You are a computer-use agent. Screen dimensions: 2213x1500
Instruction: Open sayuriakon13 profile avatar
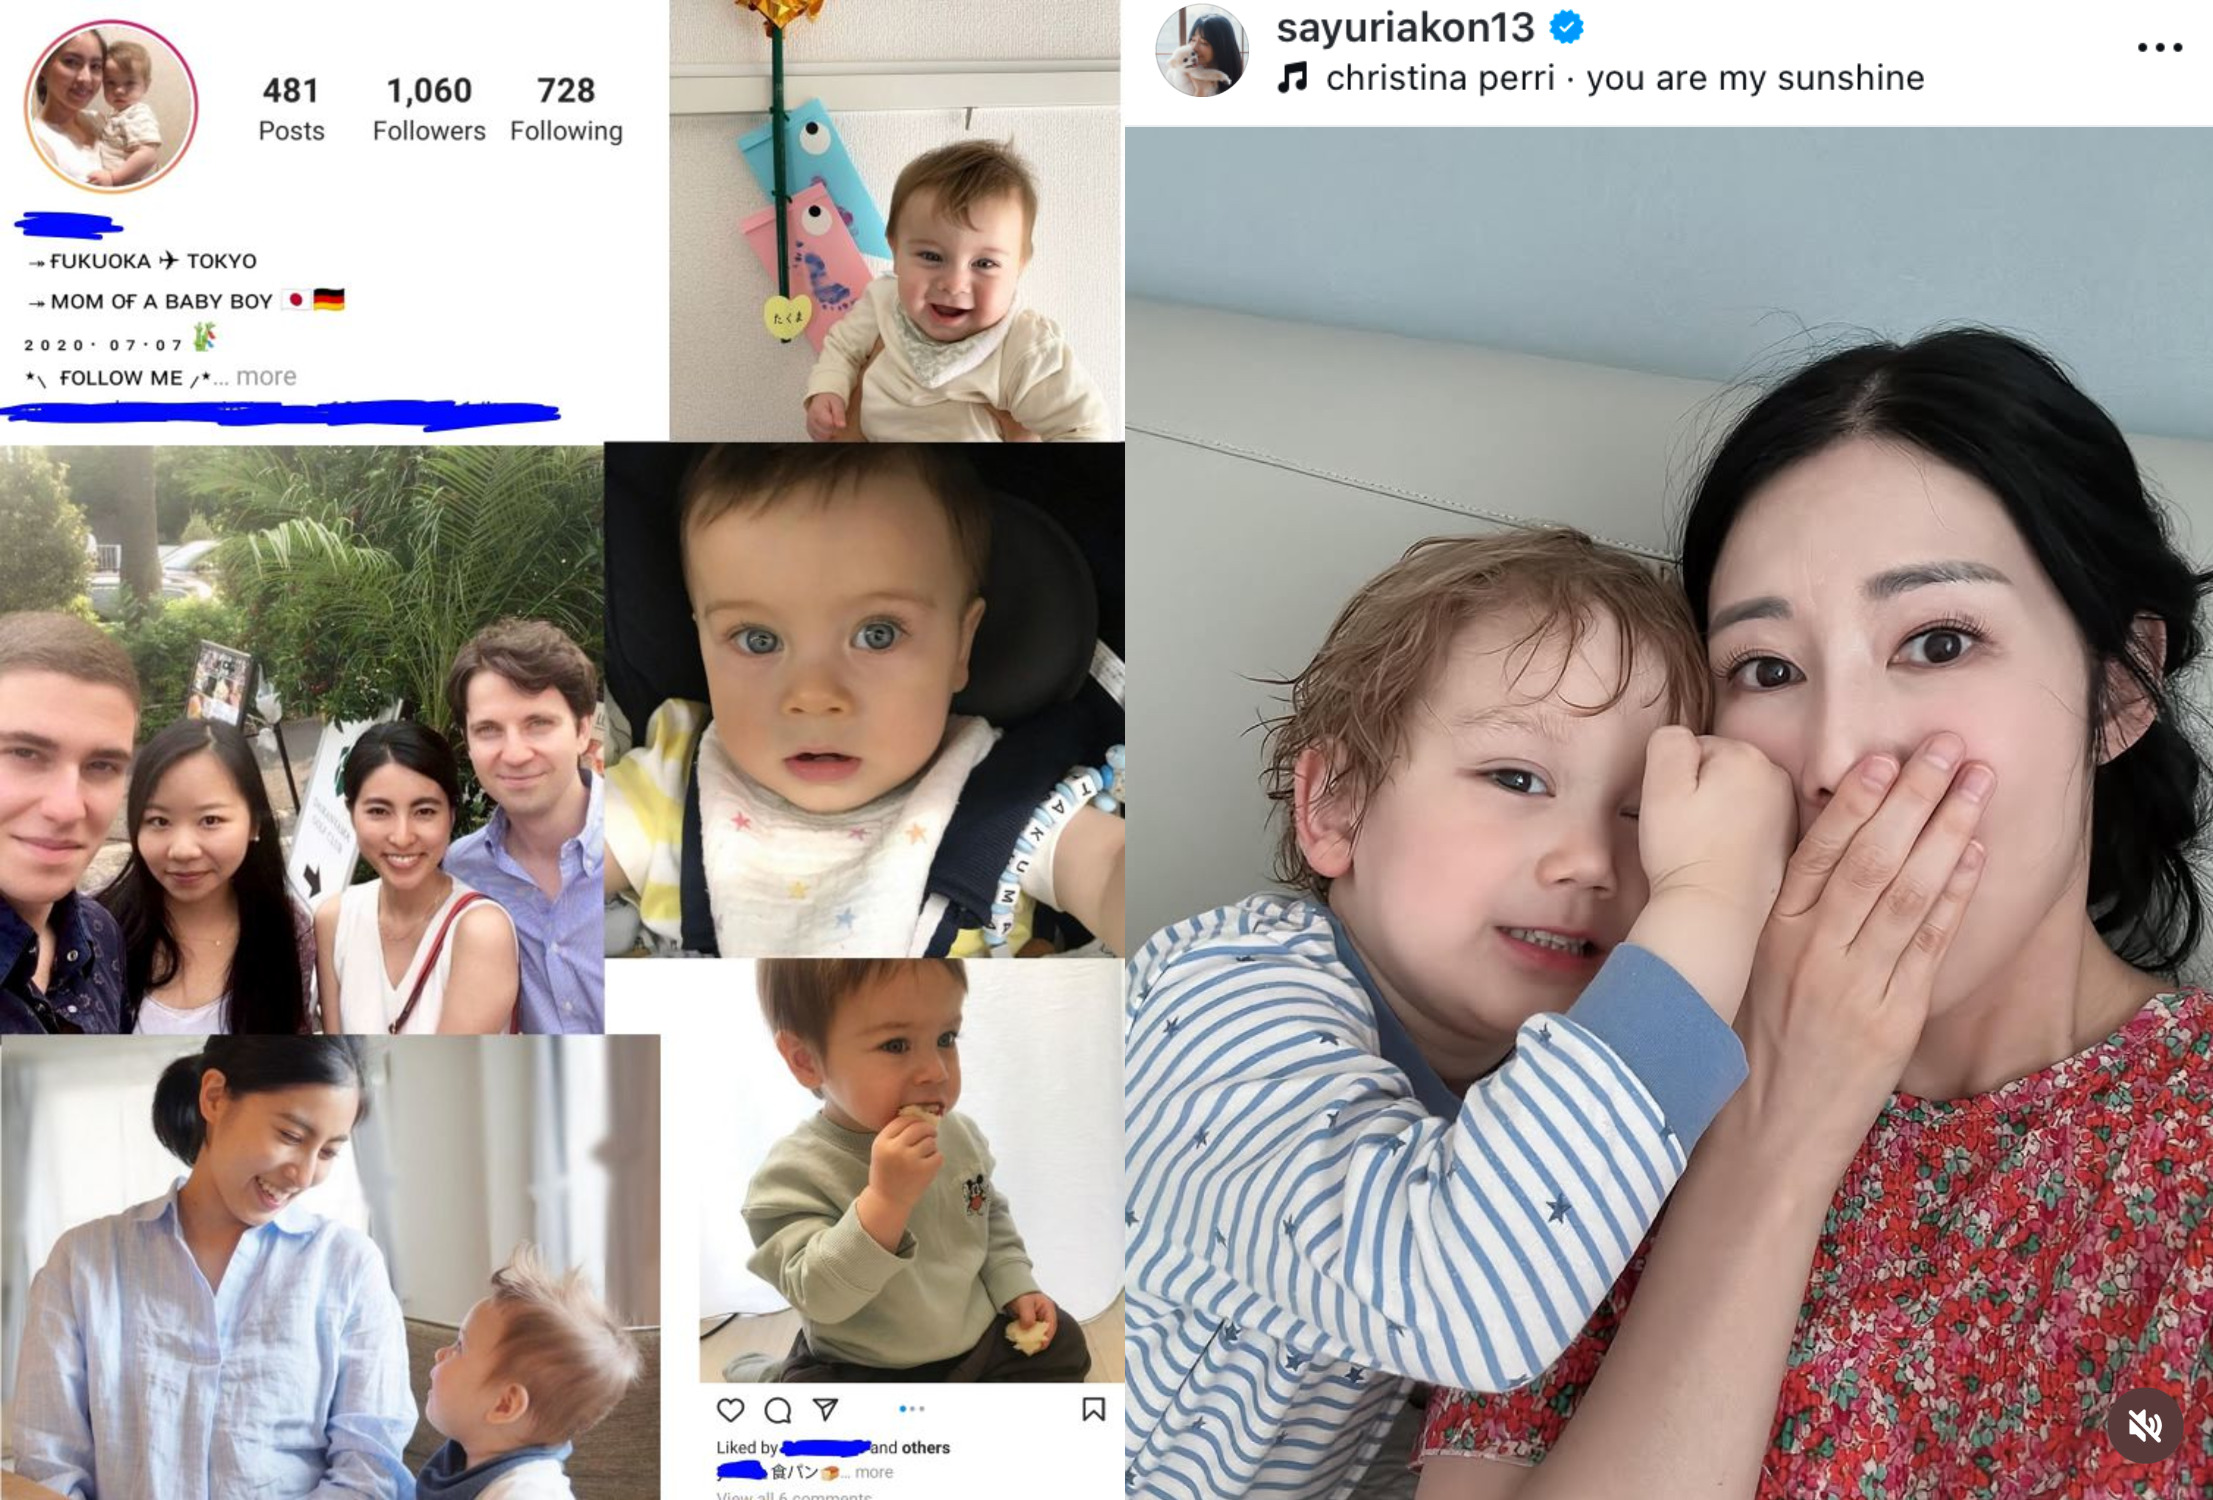(1201, 50)
